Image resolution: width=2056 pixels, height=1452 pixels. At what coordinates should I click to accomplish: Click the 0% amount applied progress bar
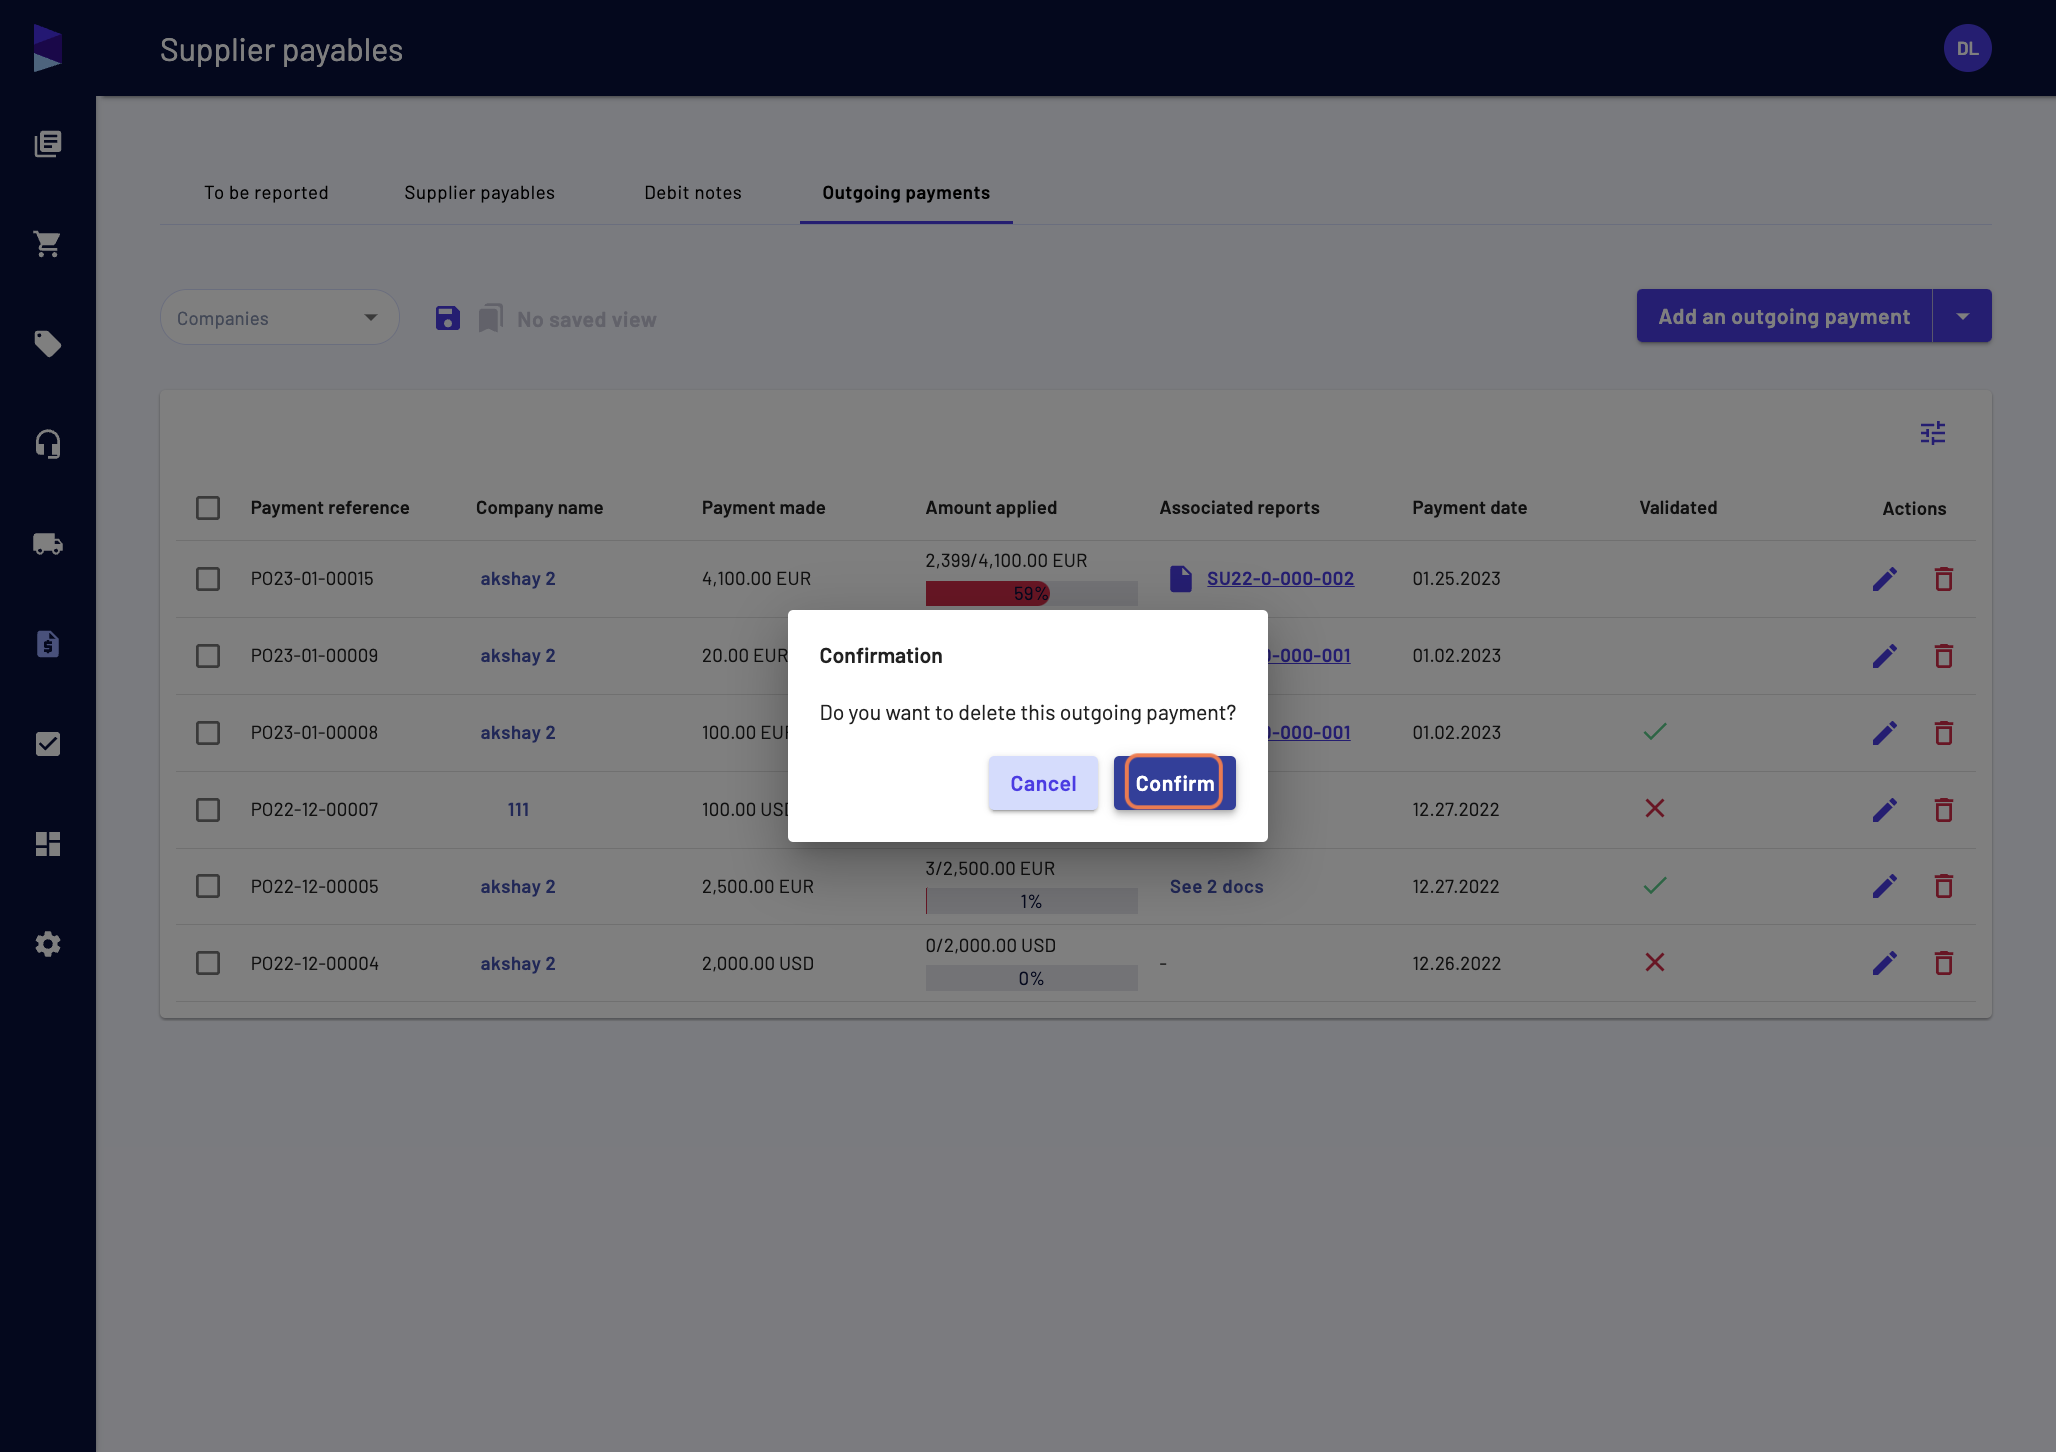[x=1031, y=978]
